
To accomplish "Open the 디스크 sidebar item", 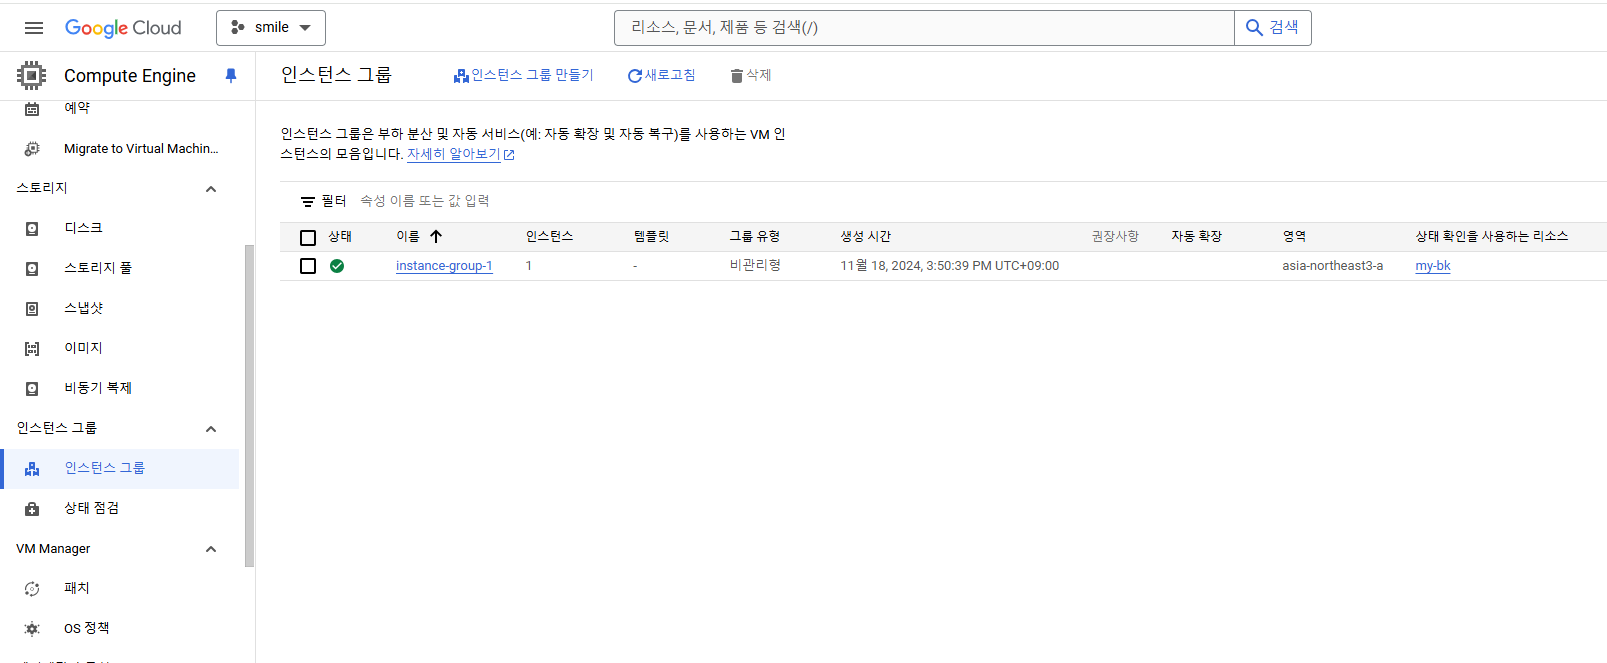I will click(84, 228).
